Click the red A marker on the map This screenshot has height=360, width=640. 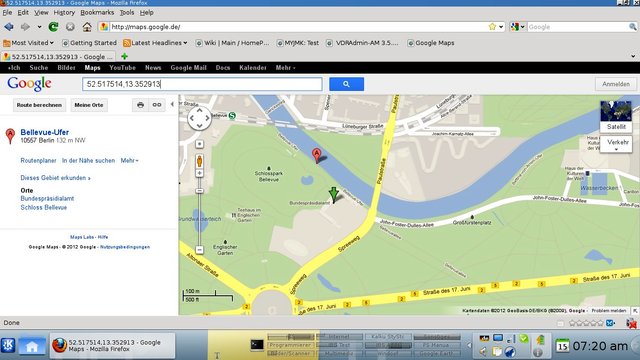pyautogui.click(x=316, y=156)
